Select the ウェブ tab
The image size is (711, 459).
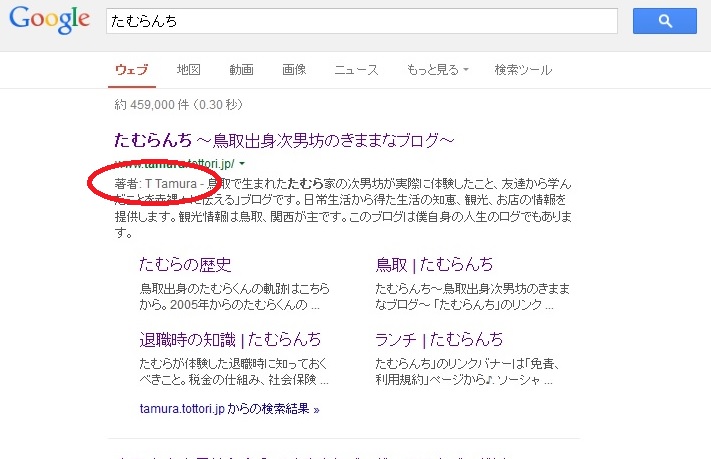(131, 70)
